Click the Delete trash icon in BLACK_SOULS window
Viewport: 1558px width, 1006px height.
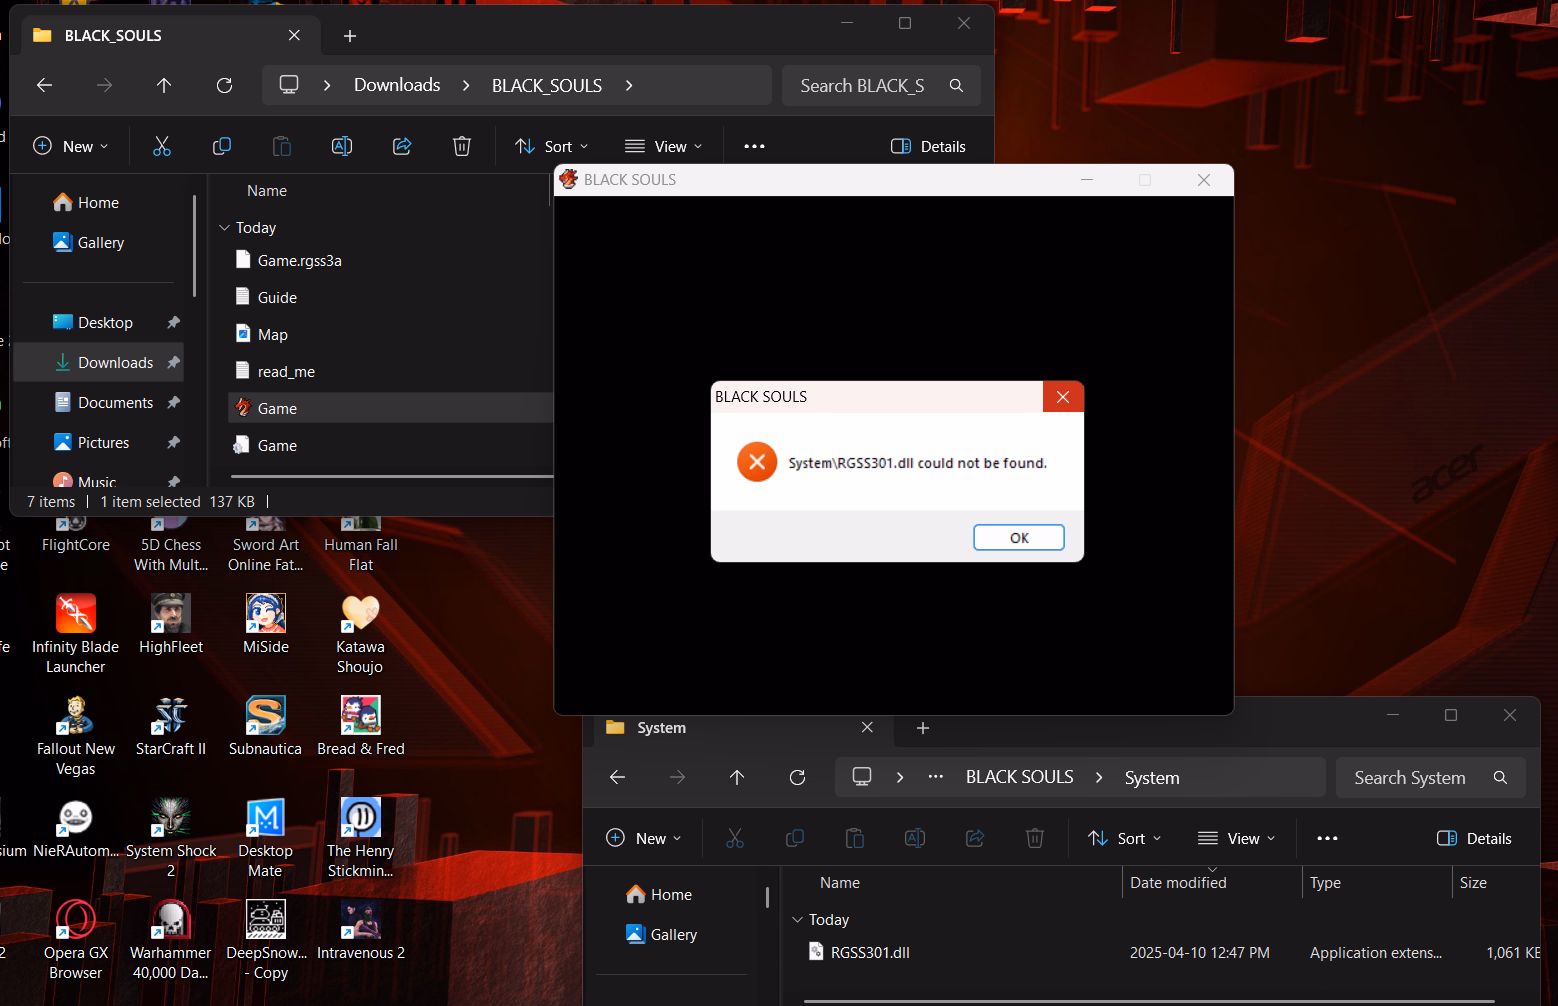pyautogui.click(x=462, y=146)
